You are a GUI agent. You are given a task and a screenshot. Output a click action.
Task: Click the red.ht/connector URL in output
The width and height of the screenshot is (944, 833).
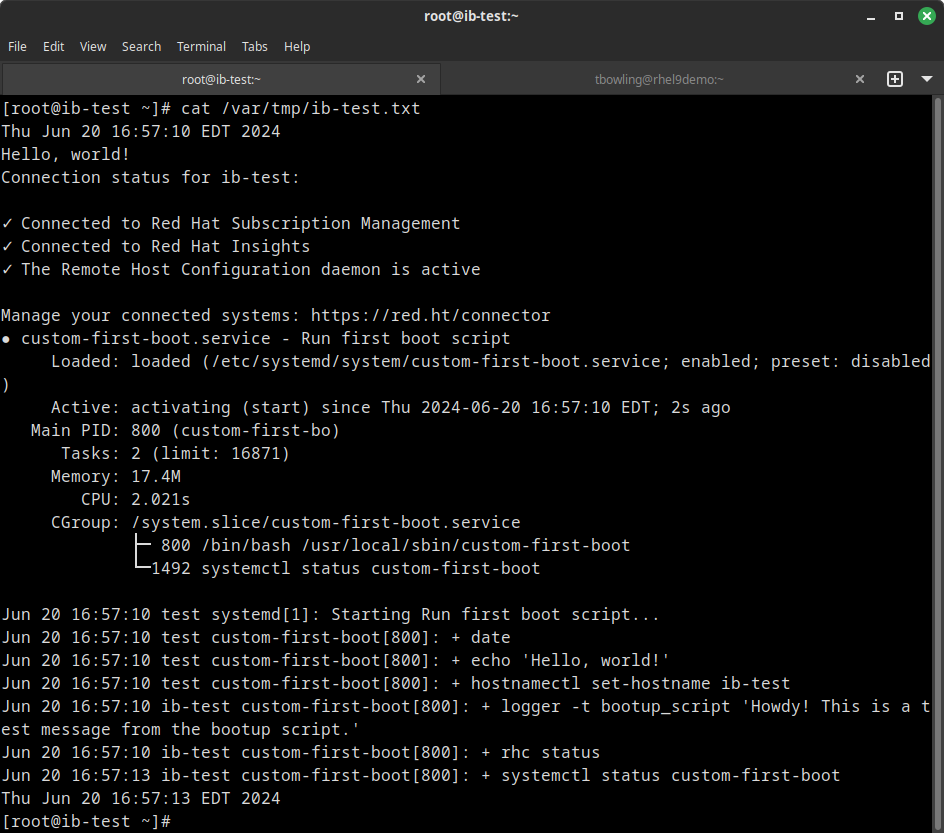pos(430,315)
